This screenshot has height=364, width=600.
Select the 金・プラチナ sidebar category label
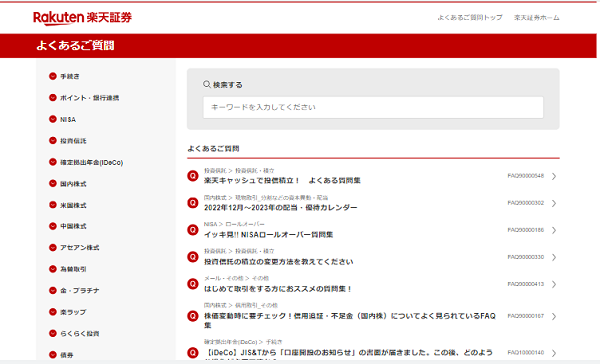tap(80, 291)
